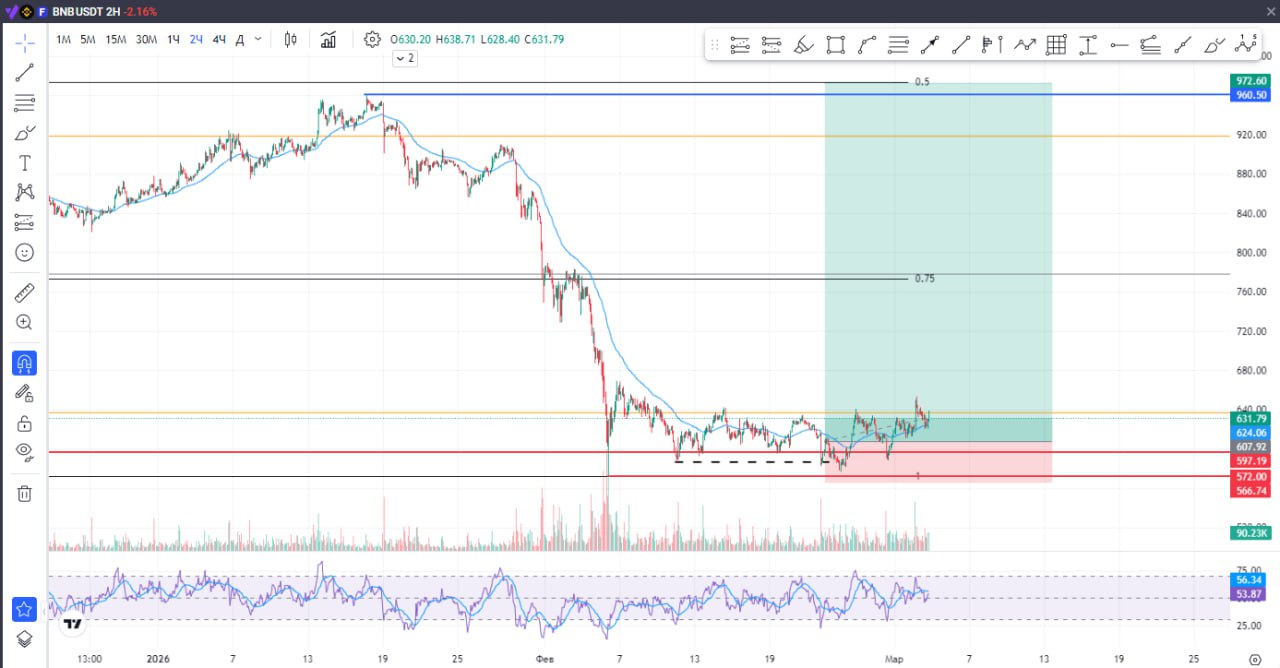Viewport: 1280px width, 668px height.
Task: Hide all drawings with eye icon
Action: click(x=25, y=452)
